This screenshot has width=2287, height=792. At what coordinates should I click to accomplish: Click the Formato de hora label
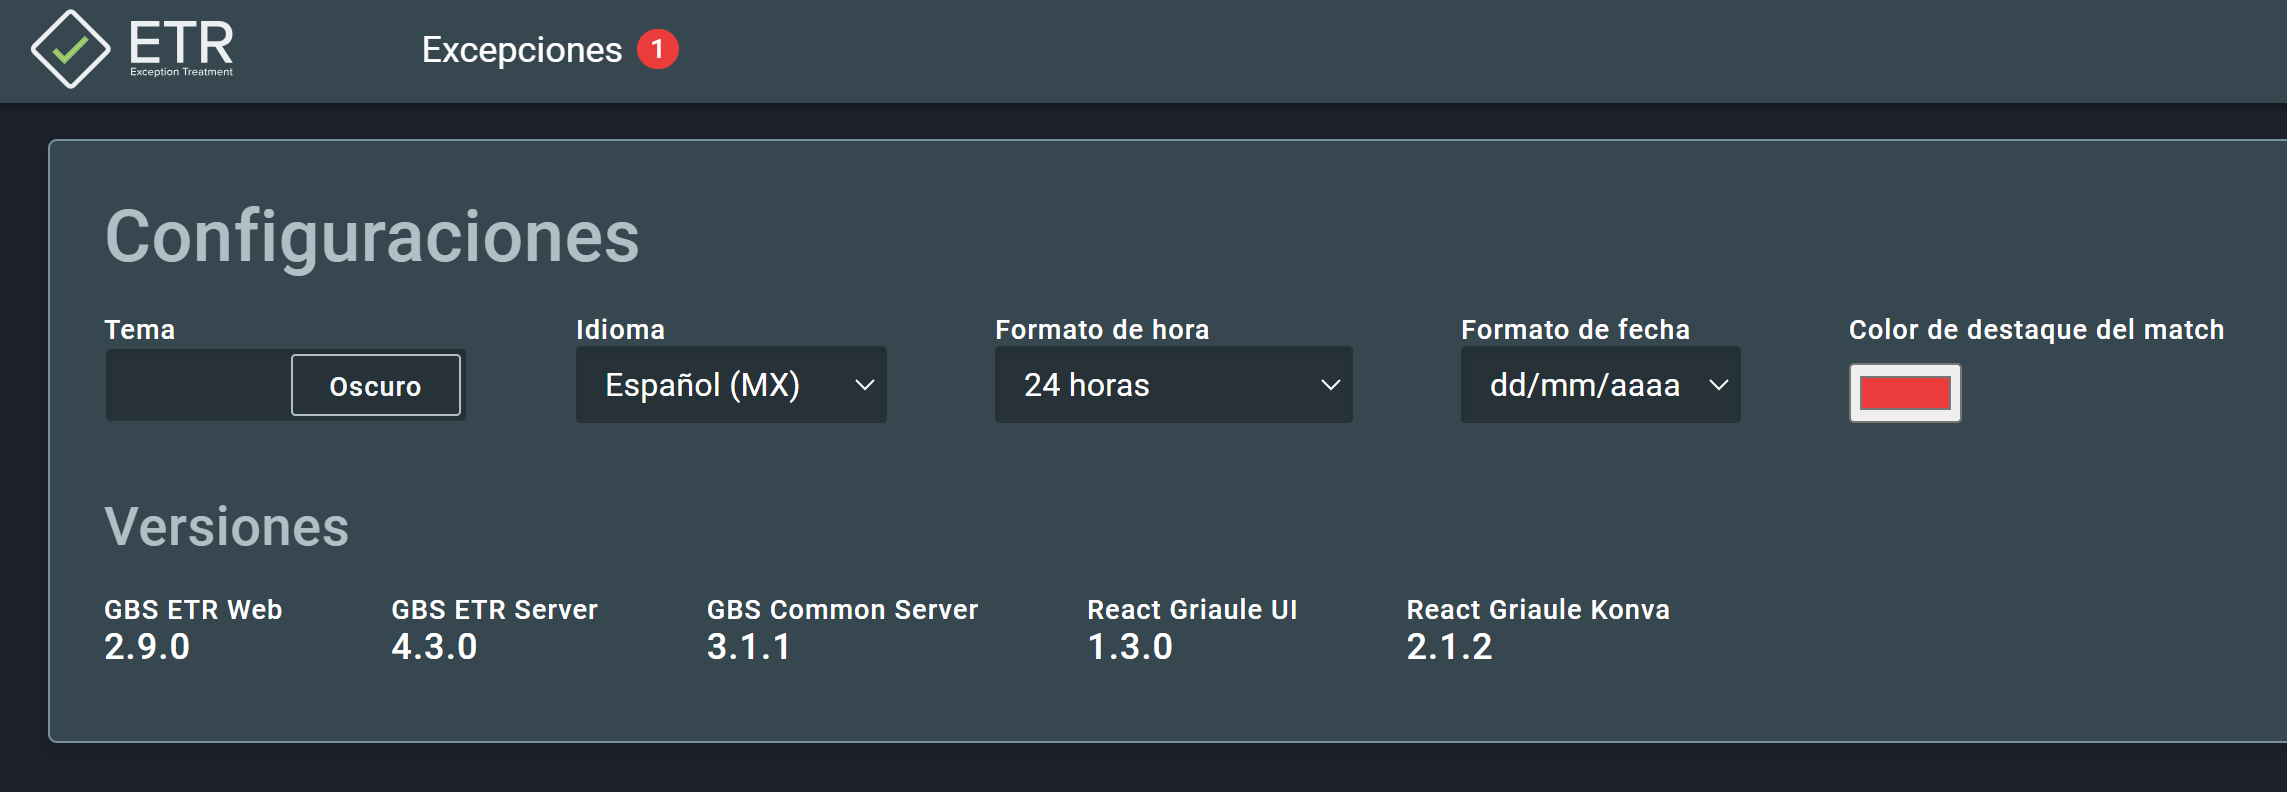(1102, 330)
